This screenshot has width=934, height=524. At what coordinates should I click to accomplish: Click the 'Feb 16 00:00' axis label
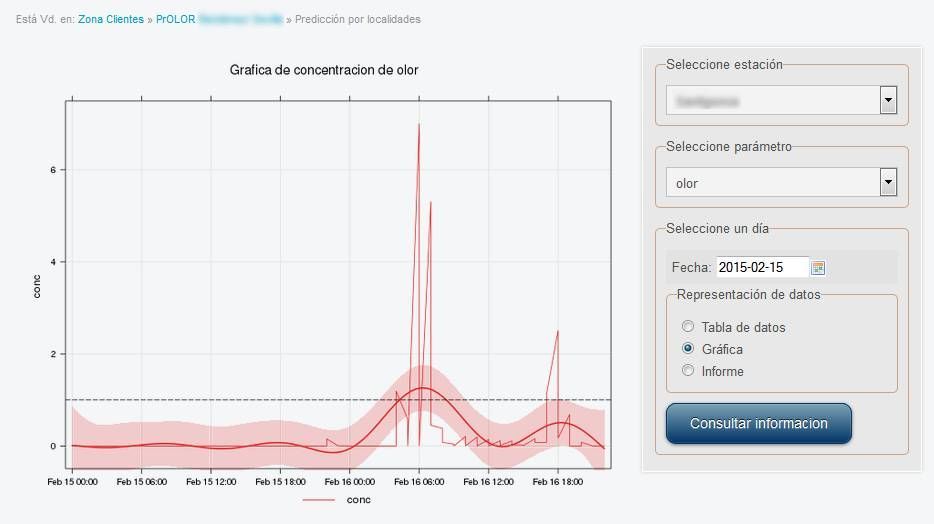pyautogui.click(x=350, y=482)
